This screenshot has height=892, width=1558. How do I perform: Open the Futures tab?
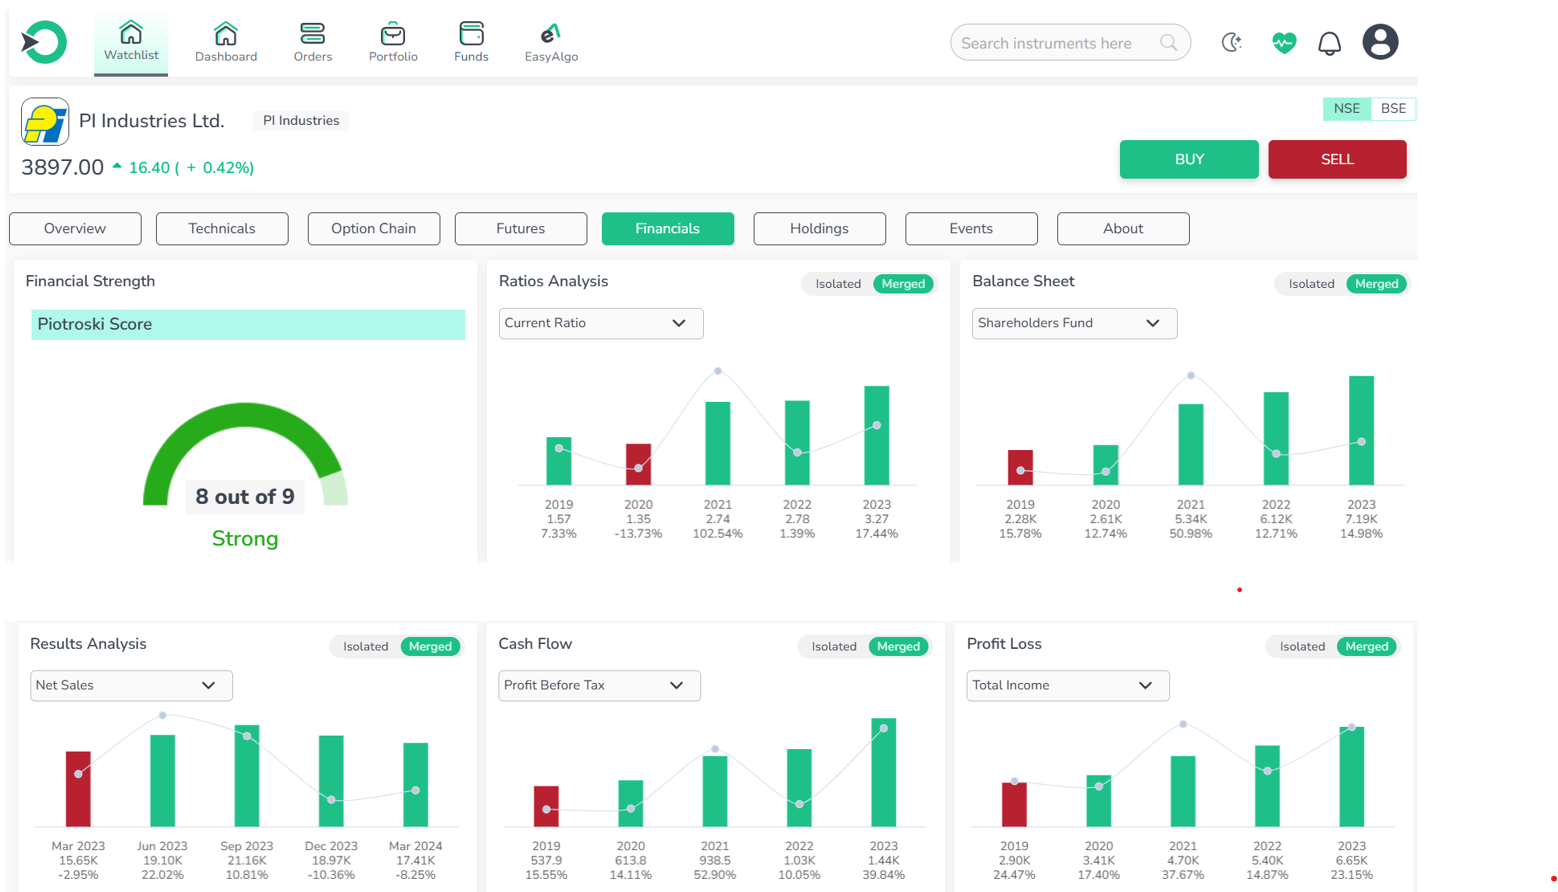pos(520,229)
